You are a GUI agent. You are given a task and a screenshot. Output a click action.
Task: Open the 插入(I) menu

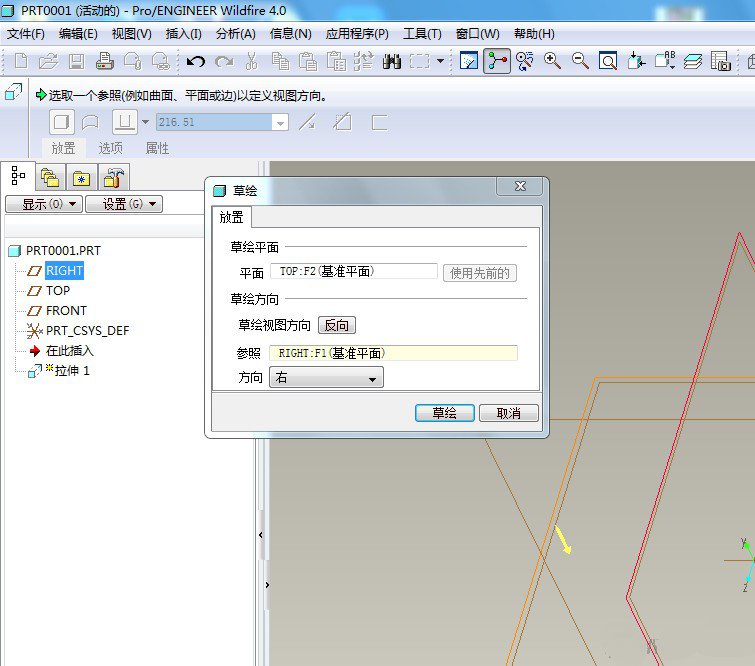point(183,34)
